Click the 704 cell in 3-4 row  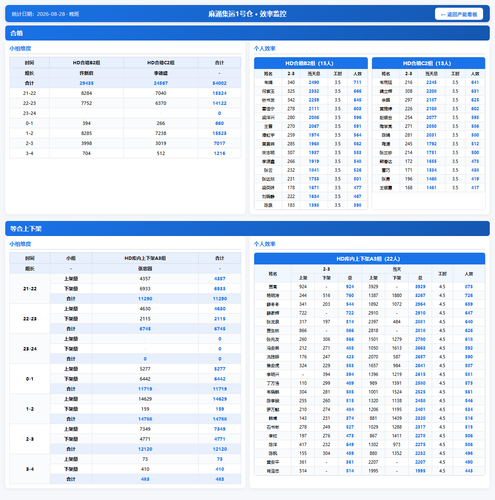(x=86, y=153)
